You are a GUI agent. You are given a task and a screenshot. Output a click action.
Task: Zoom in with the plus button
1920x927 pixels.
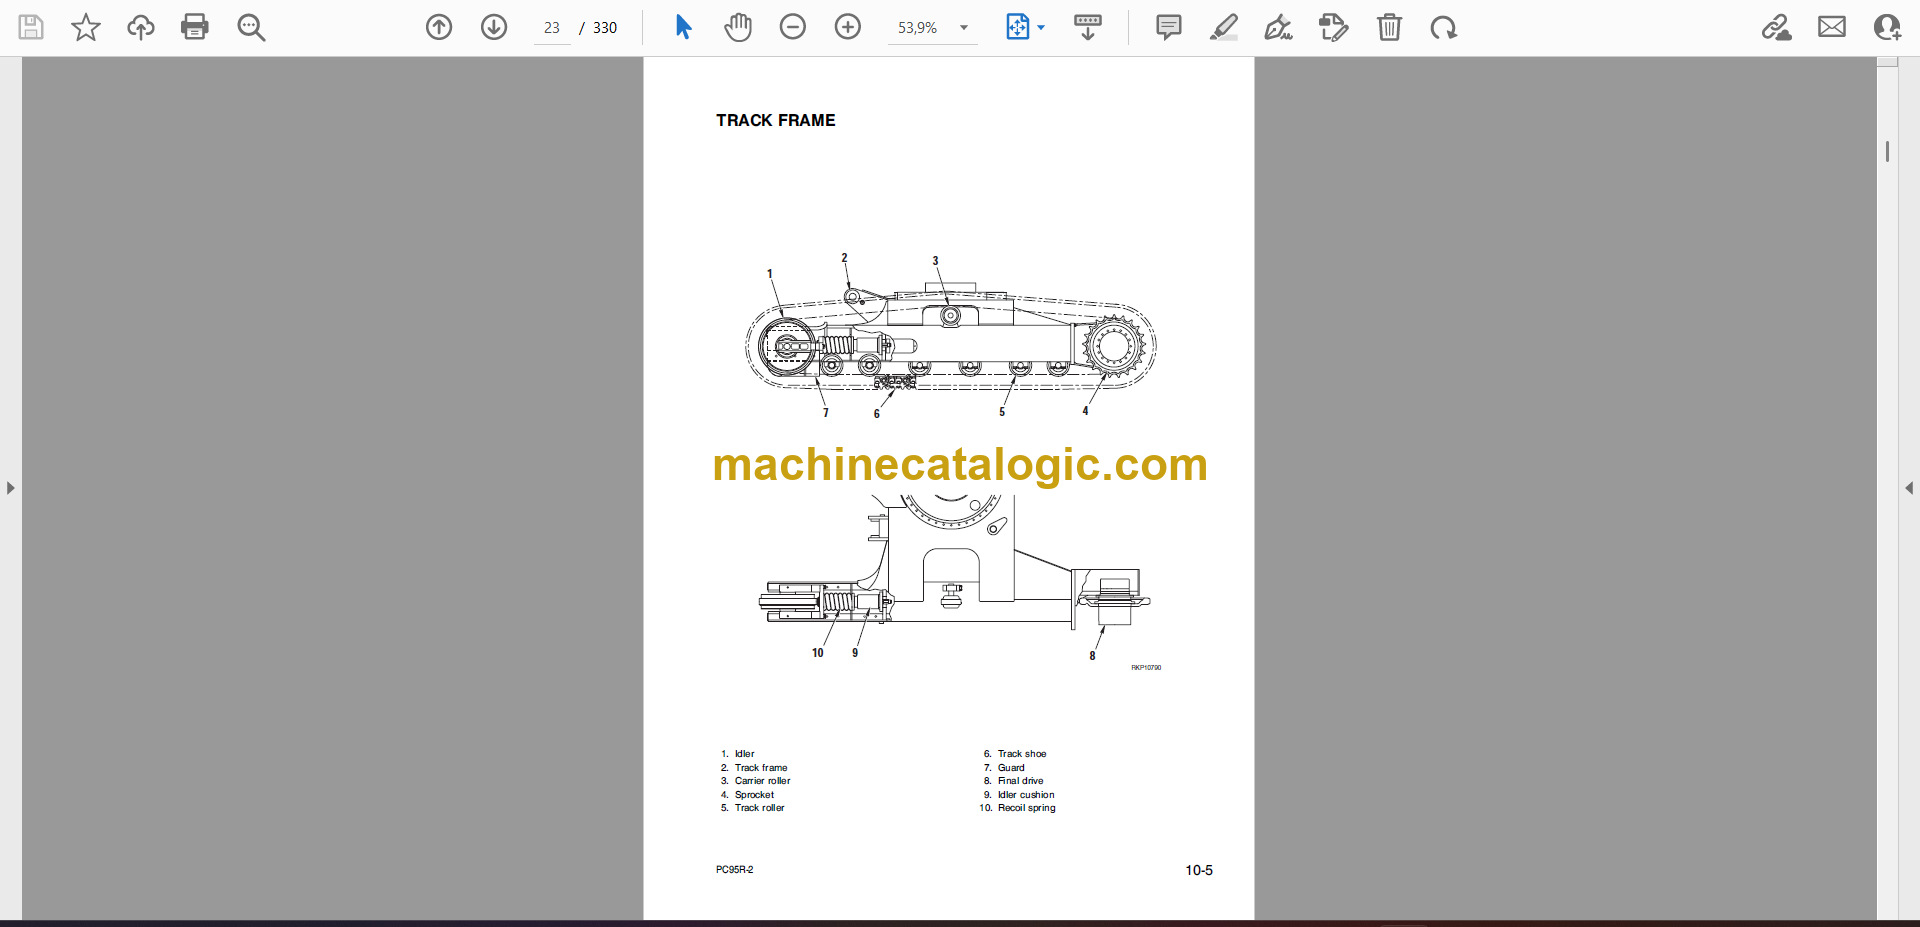pos(848,27)
